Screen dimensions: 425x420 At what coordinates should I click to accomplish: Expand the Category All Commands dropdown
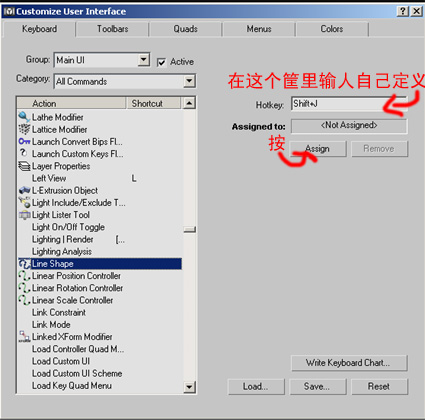coord(189,81)
